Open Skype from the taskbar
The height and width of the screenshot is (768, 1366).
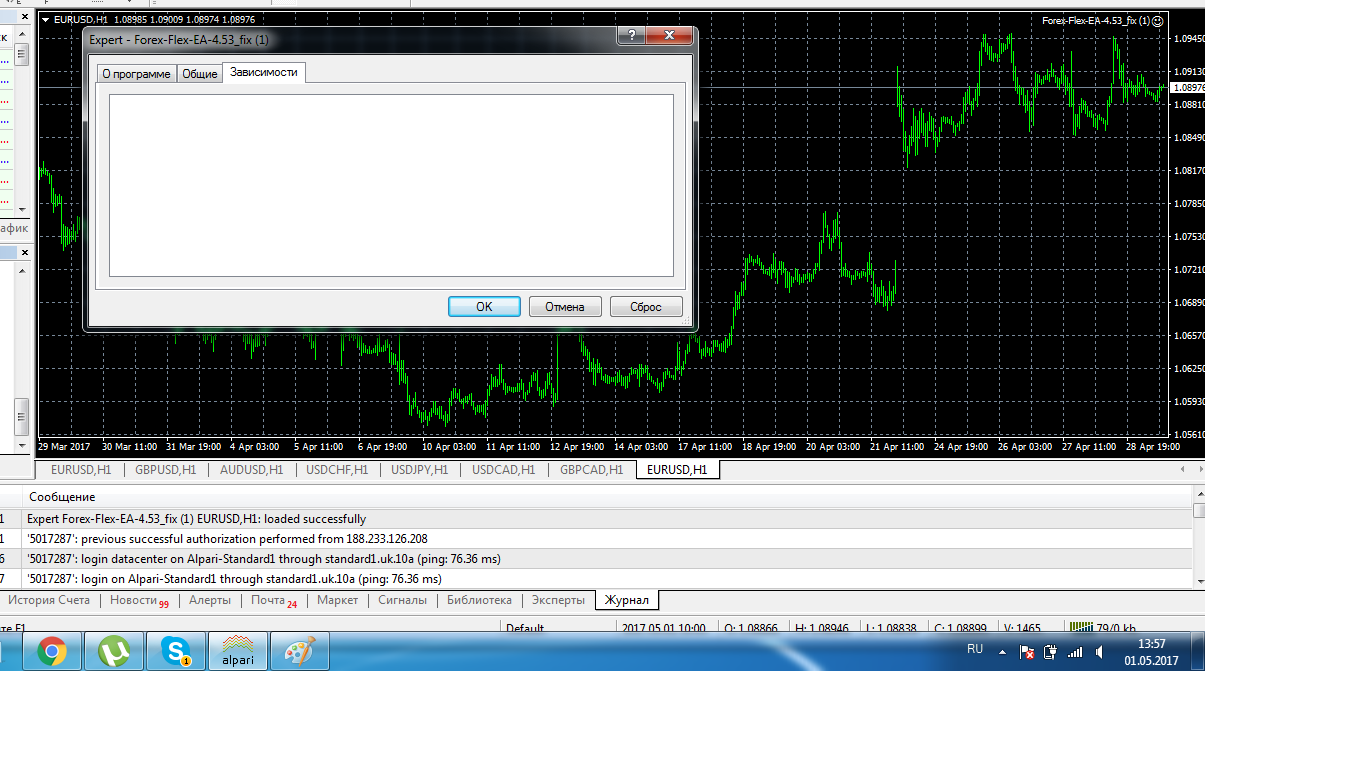point(176,652)
